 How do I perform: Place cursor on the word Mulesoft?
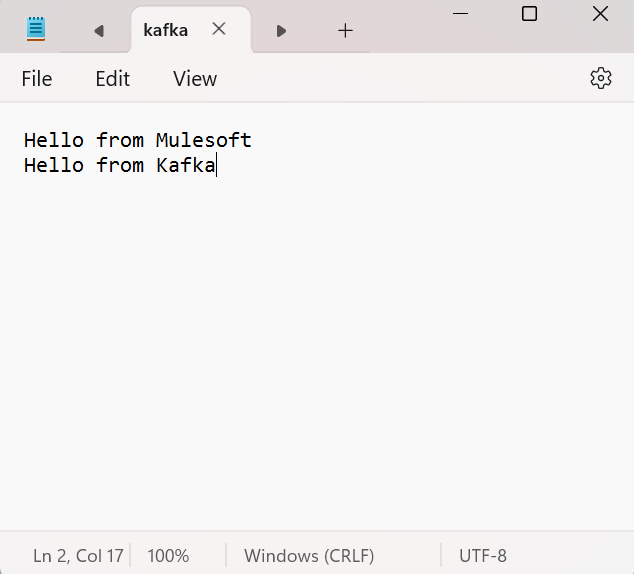point(203,140)
